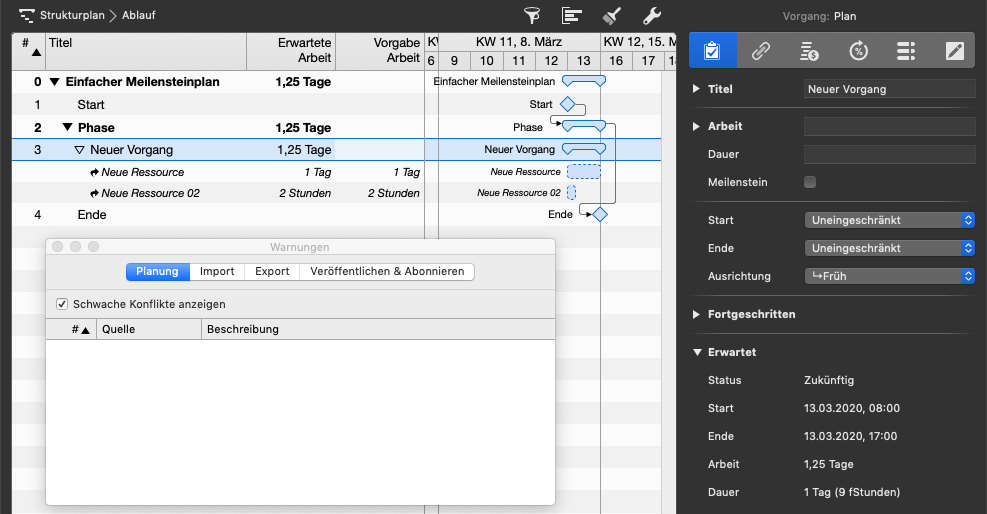Click the paintbrush style icon

(611, 15)
